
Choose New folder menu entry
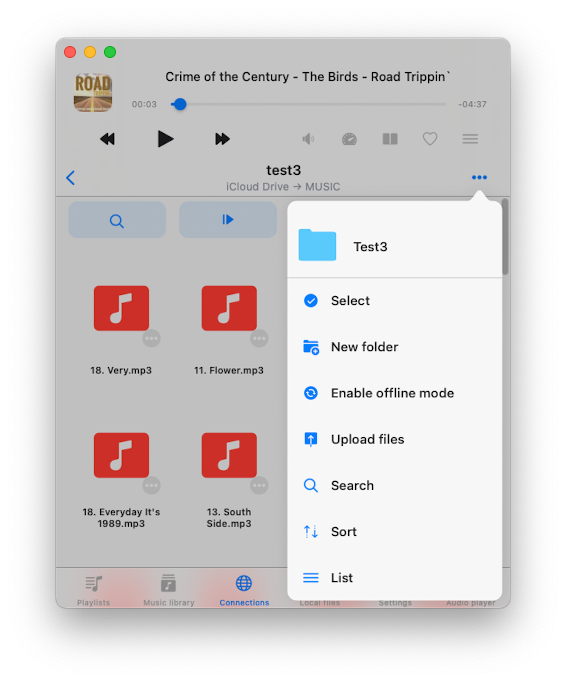[x=395, y=347]
